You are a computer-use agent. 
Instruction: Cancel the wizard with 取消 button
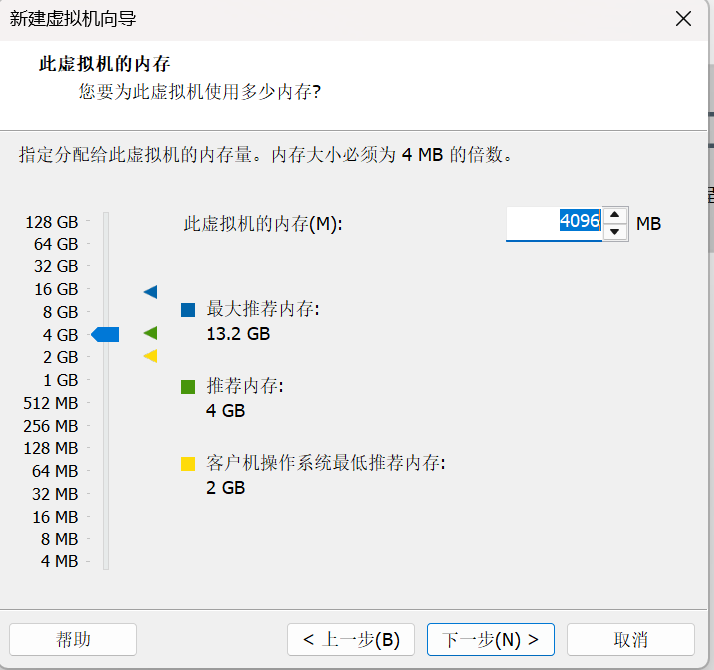[631, 639]
